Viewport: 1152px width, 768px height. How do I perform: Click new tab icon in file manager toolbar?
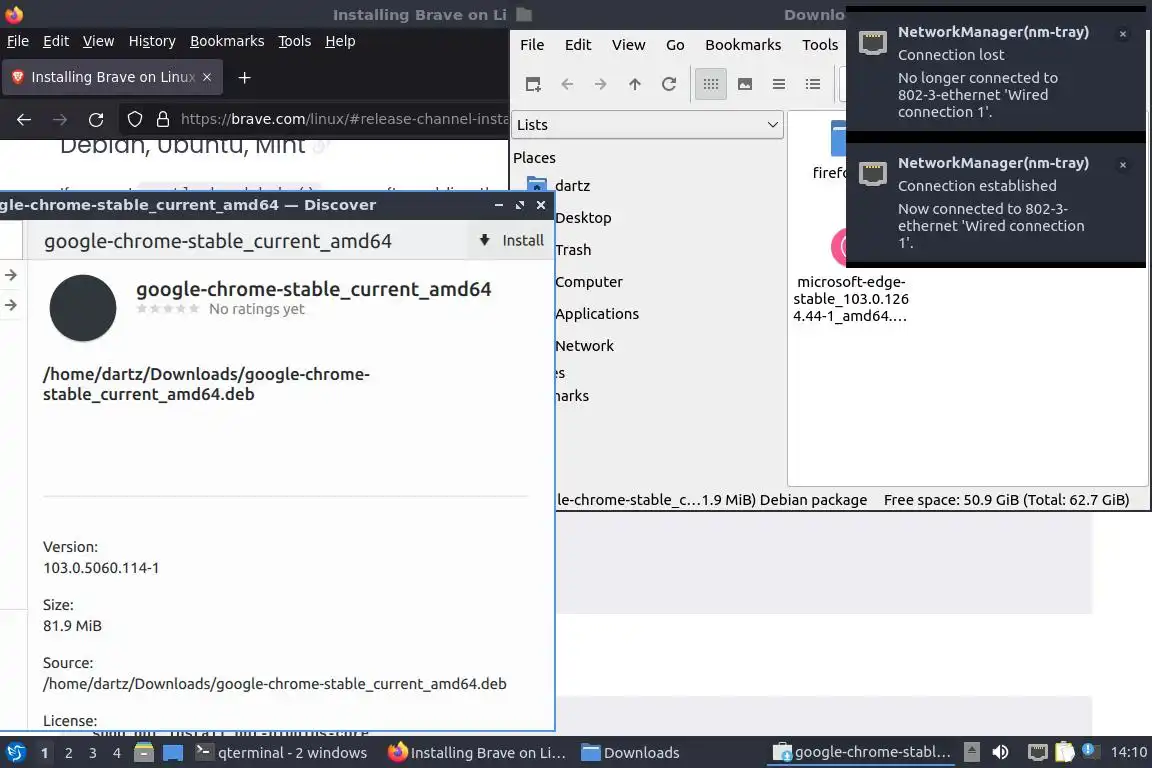533,85
